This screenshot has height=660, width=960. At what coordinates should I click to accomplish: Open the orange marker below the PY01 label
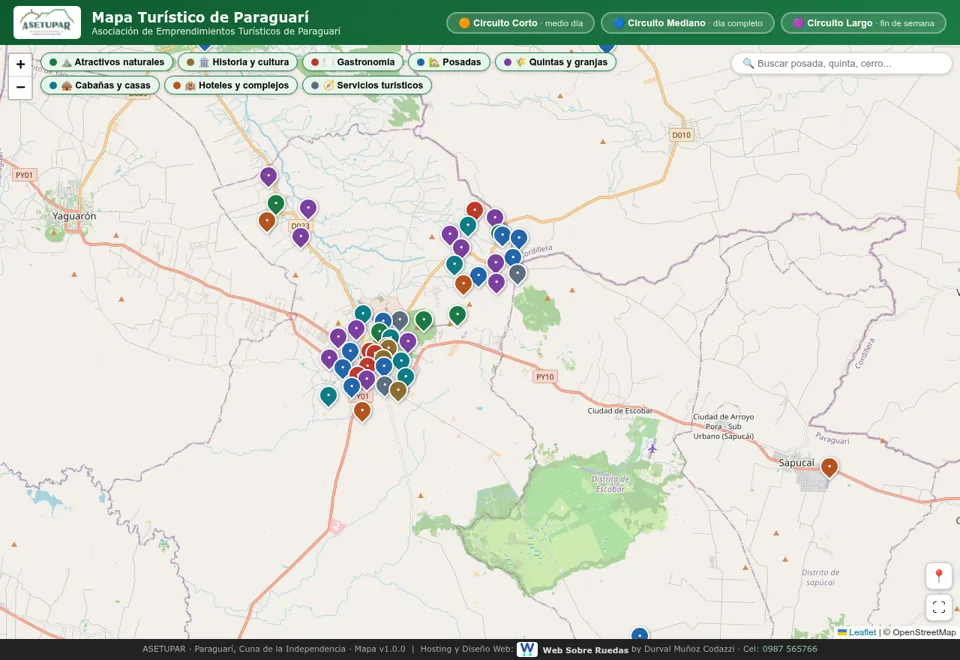[362, 411]
